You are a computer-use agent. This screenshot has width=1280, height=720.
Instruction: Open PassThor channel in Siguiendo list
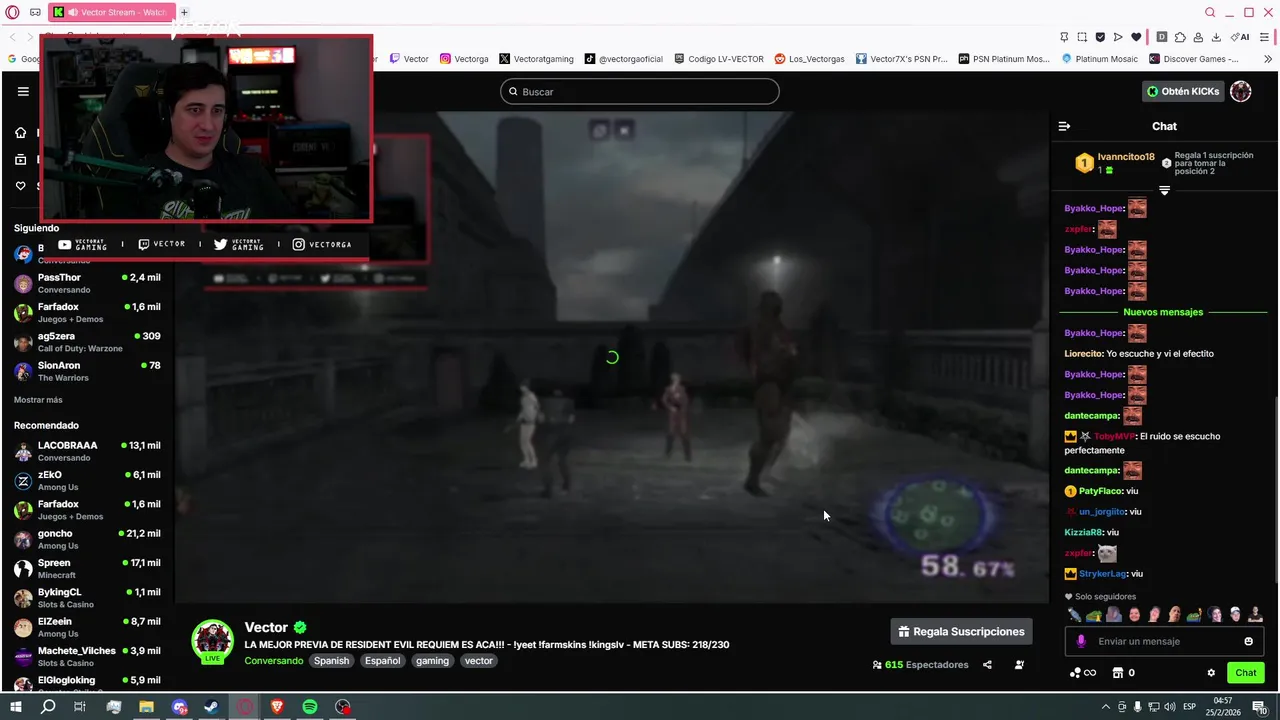(88, 283)
